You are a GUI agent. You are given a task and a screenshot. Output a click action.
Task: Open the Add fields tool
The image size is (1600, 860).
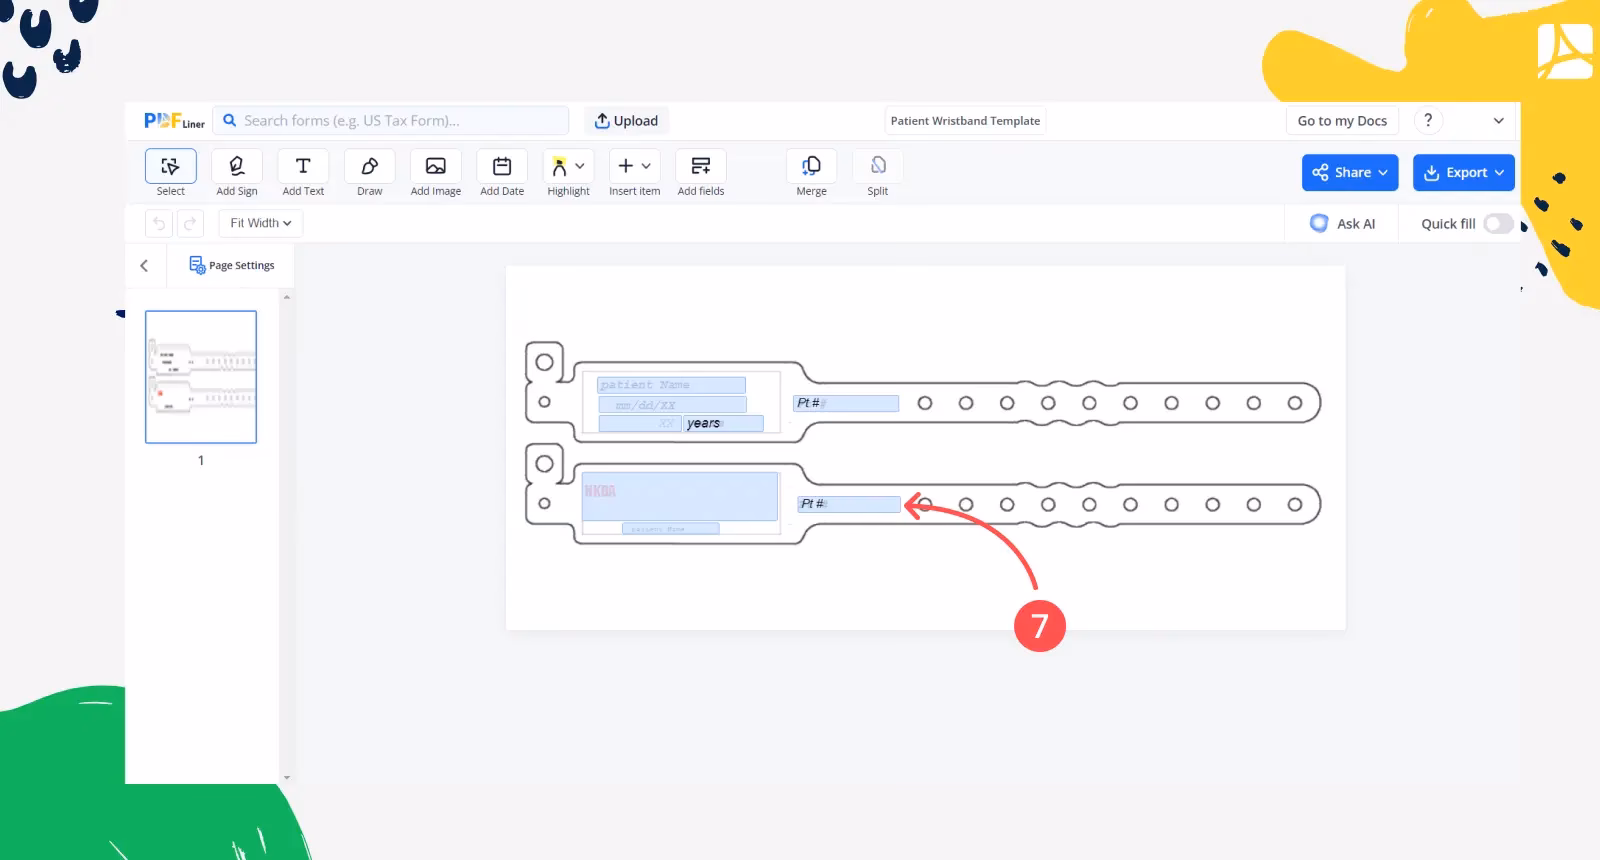pyautogui.click(x=700, y=167)
